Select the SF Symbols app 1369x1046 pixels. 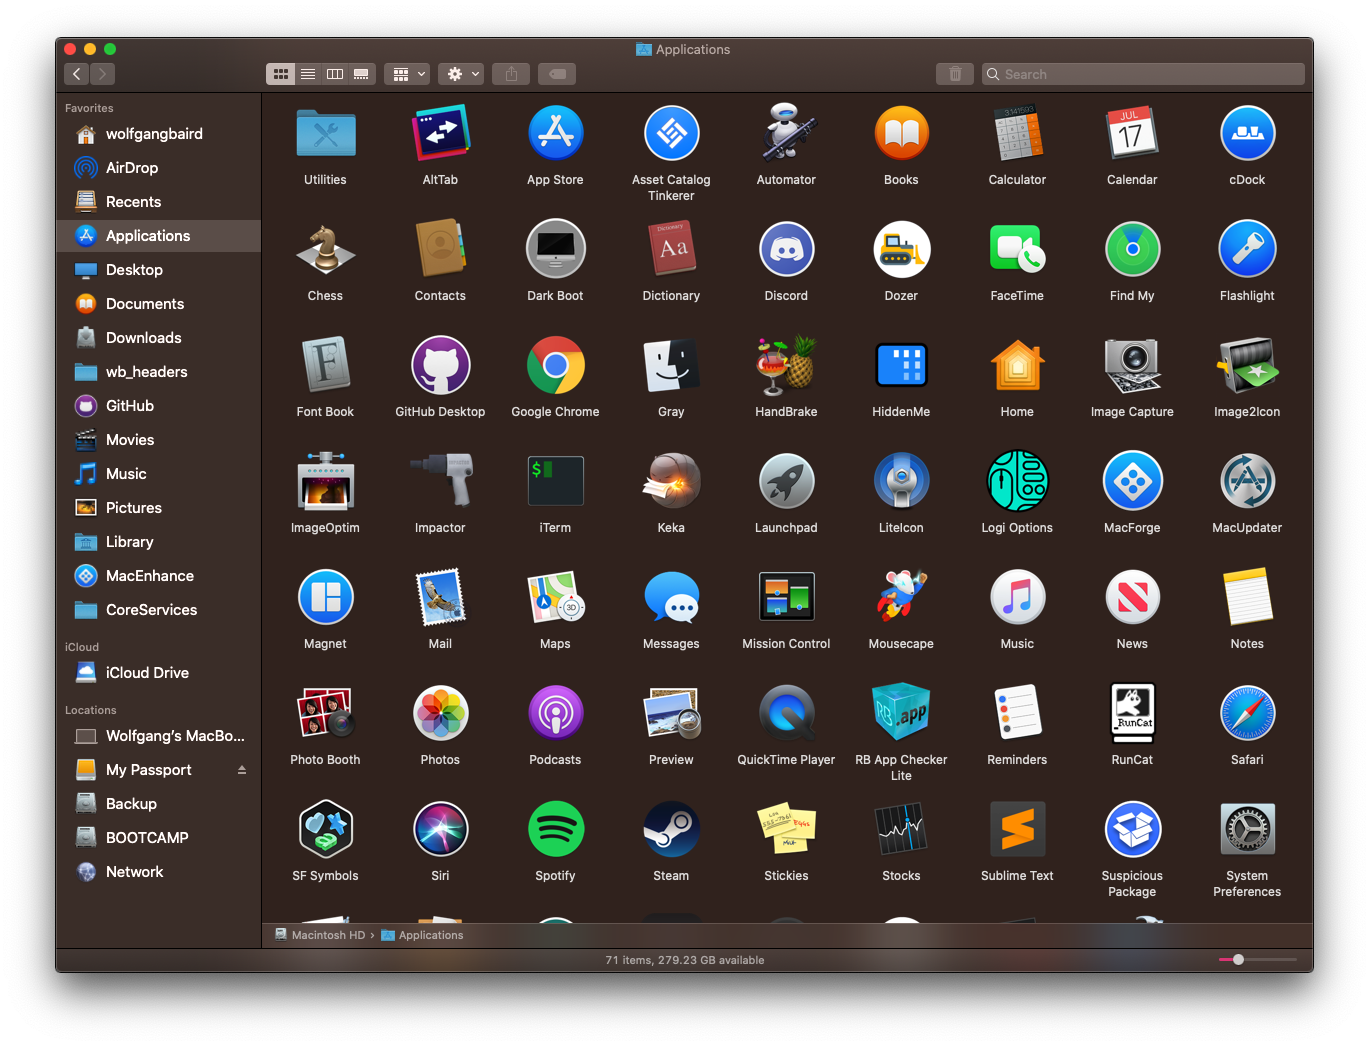[325, 830]
